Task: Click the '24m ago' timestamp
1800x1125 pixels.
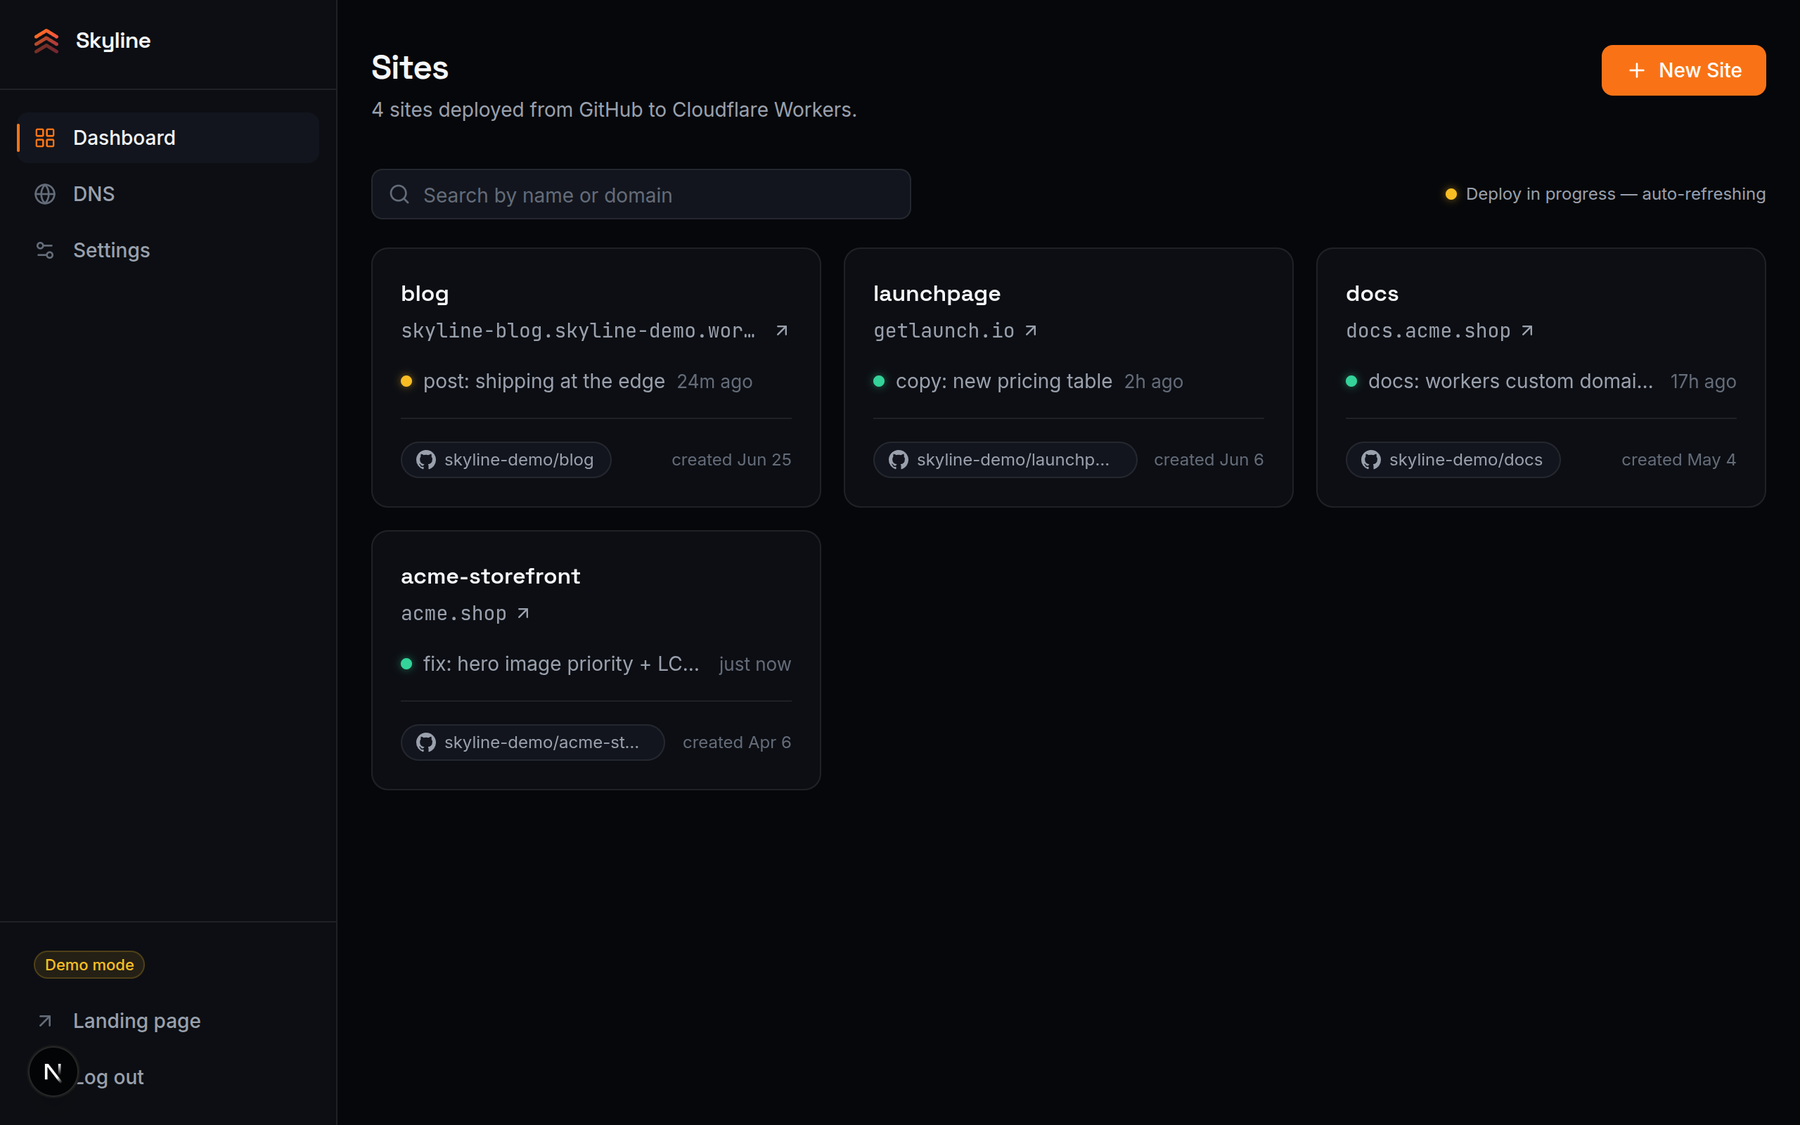Action: point(715,382)
